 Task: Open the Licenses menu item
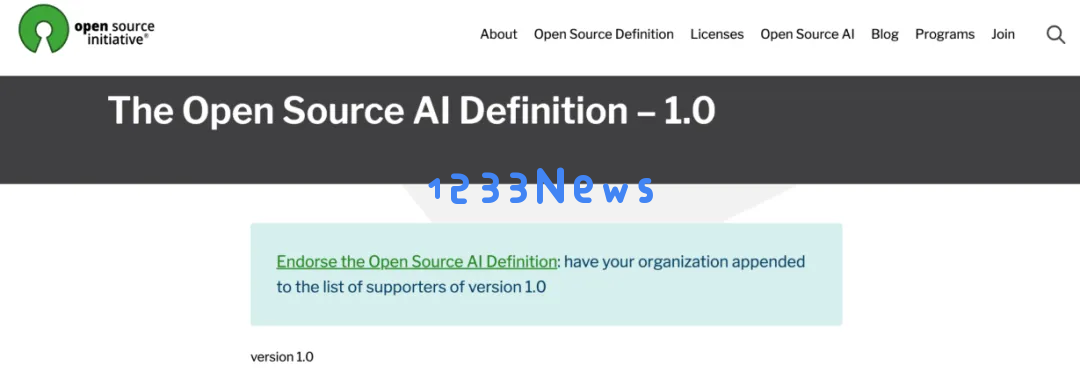(717, 34)
